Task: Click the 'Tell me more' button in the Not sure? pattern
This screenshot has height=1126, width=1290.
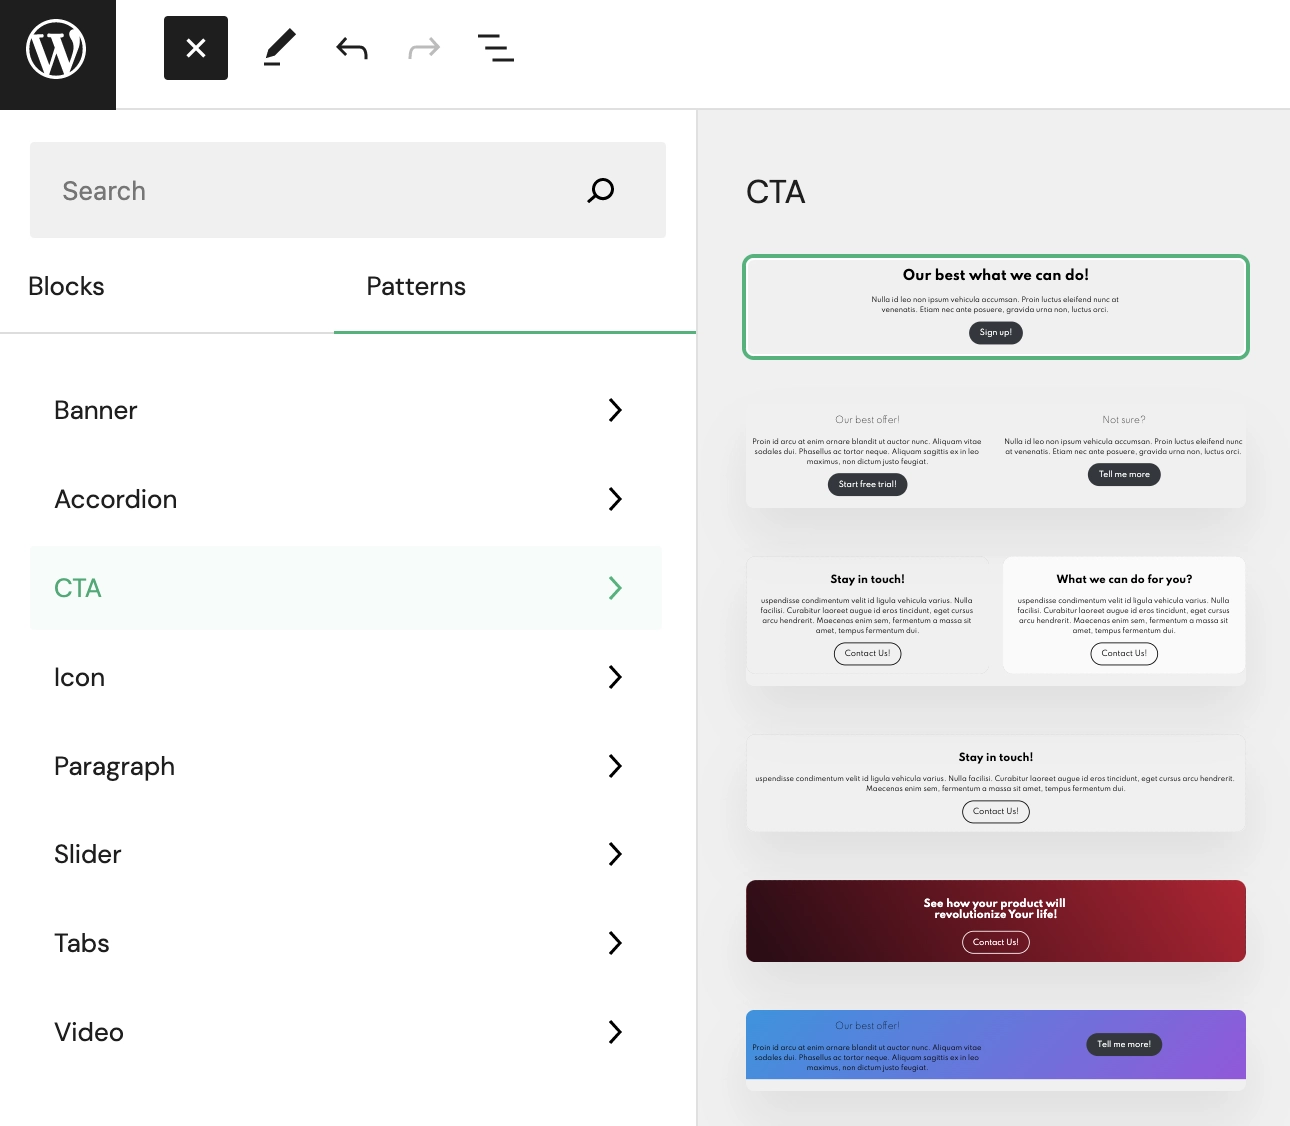Action: 1124,475
